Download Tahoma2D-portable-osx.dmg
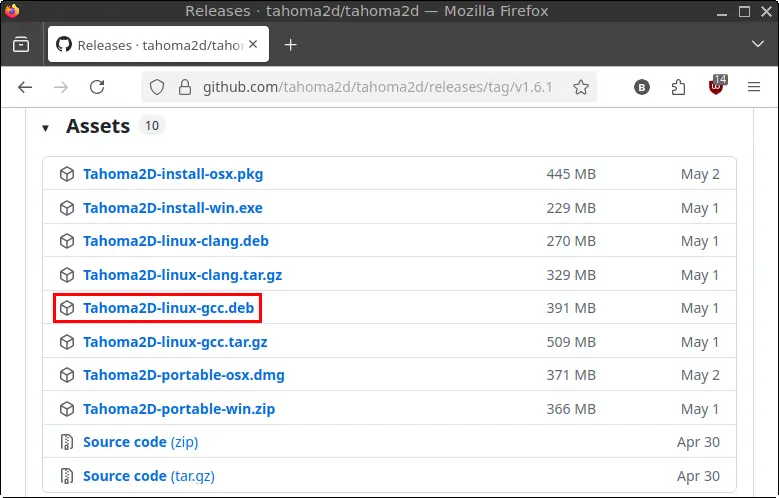 coord(184,375)
